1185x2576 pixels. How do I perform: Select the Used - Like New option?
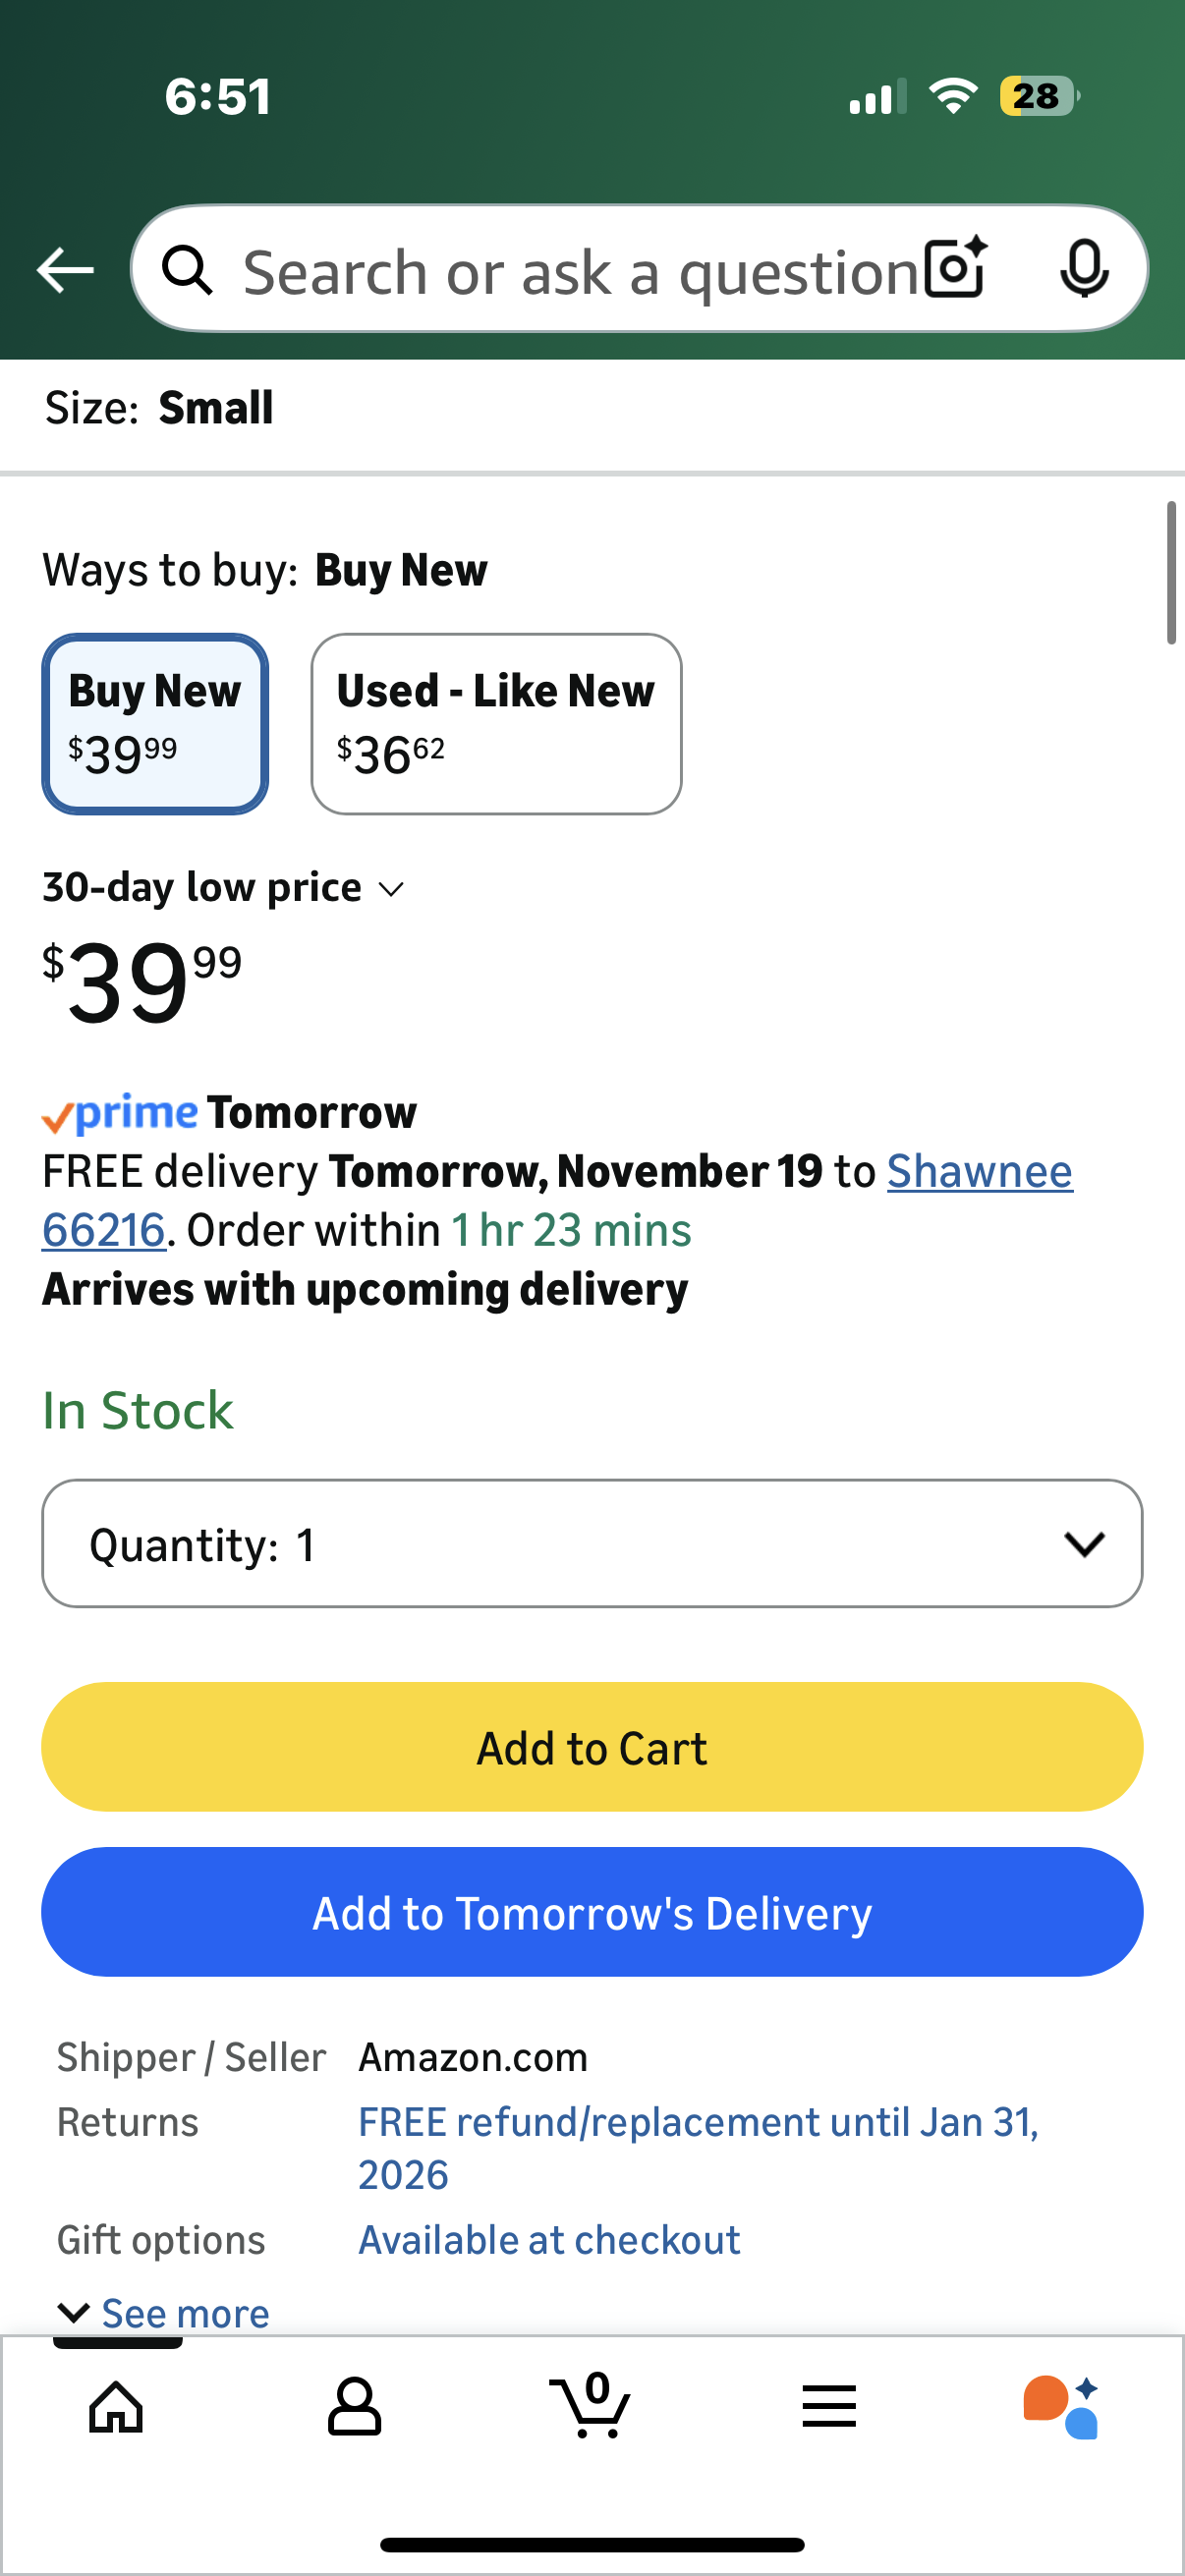(x=496, y=724)
